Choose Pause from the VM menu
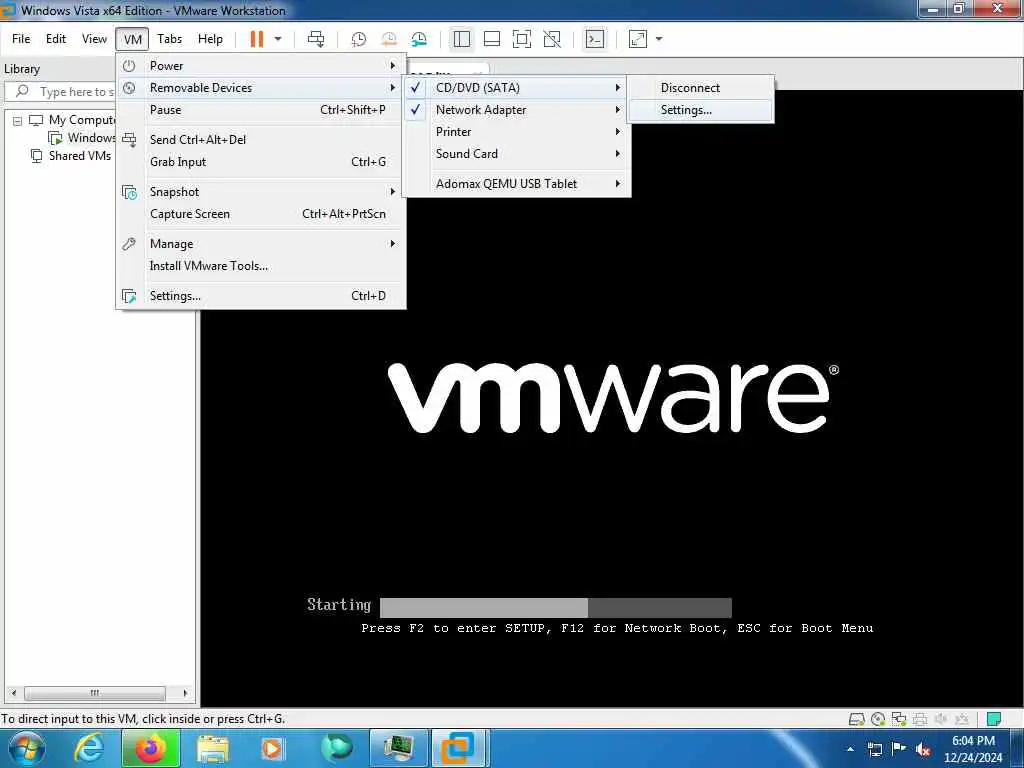The height and width of the screenshot is (768, 1024). pos(261,110)
